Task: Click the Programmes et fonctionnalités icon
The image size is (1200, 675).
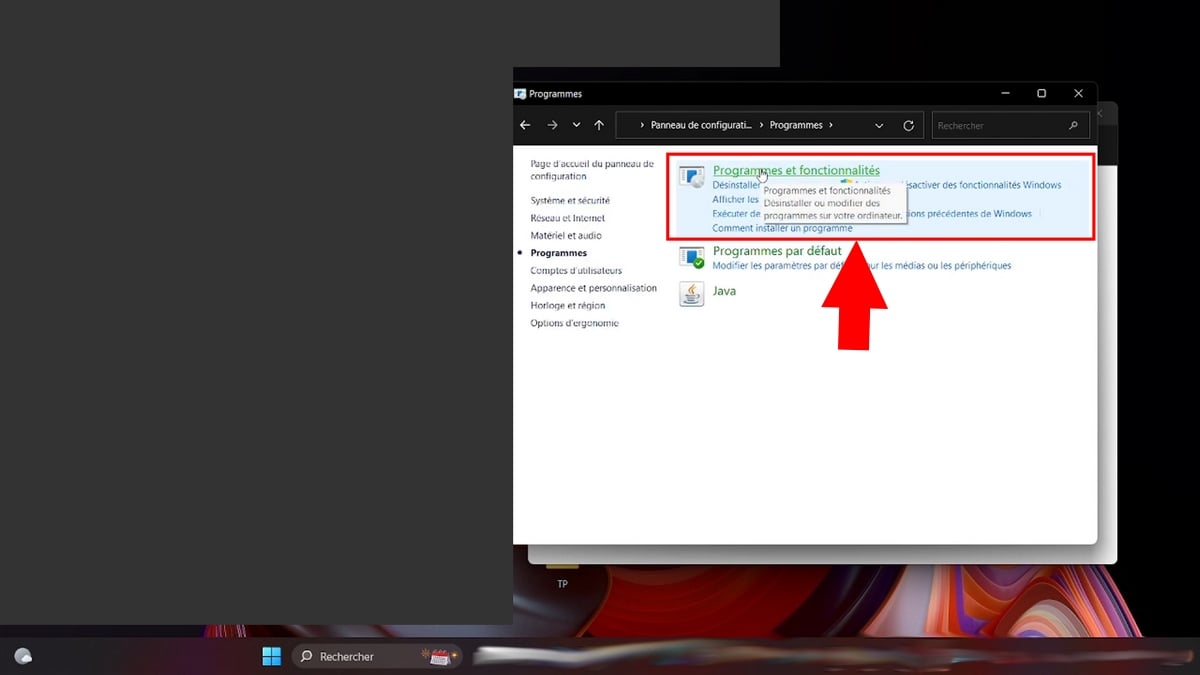Action: pos(692,177)
